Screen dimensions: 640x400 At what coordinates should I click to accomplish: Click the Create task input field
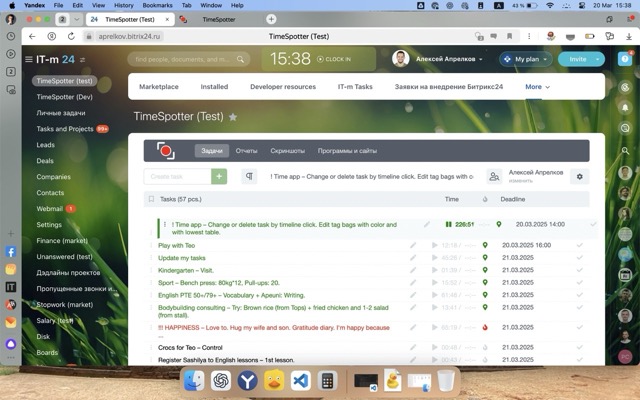[x=177, y=176]
